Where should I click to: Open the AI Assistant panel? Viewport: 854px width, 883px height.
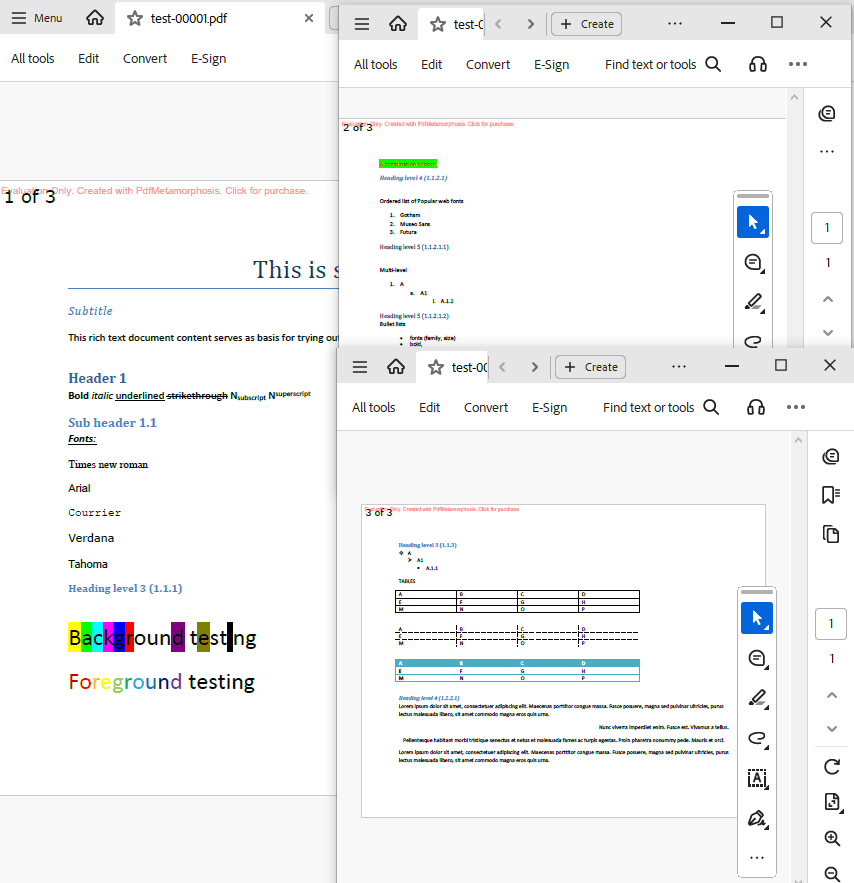[831, 456]
